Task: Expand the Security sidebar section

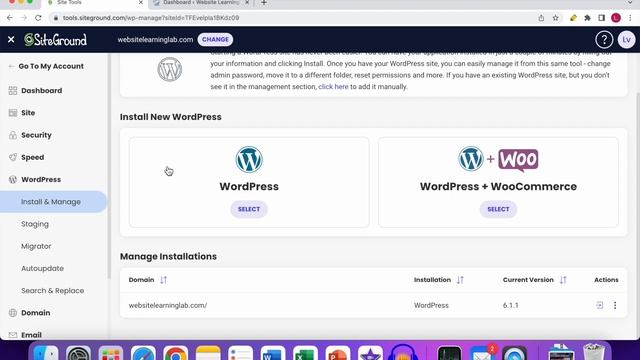Action: pyautogui.click(x=36, y=135)
